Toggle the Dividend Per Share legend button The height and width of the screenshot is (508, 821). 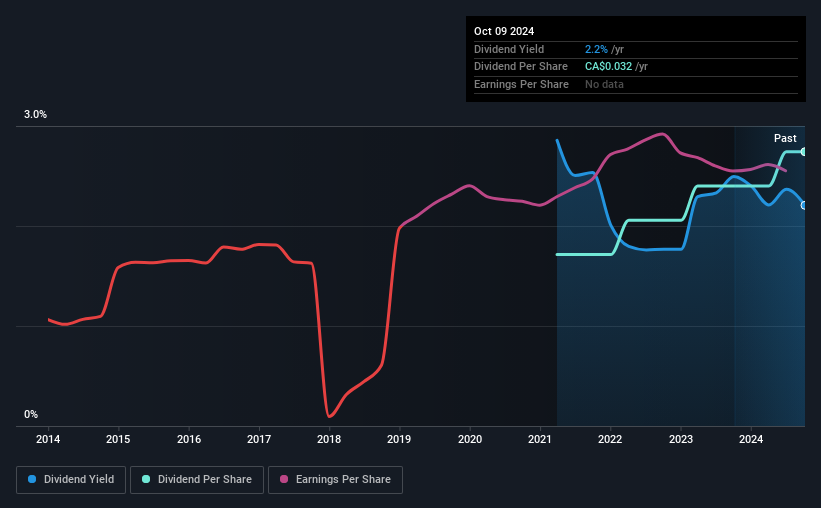pyautogui.click(x=197, y=480)
